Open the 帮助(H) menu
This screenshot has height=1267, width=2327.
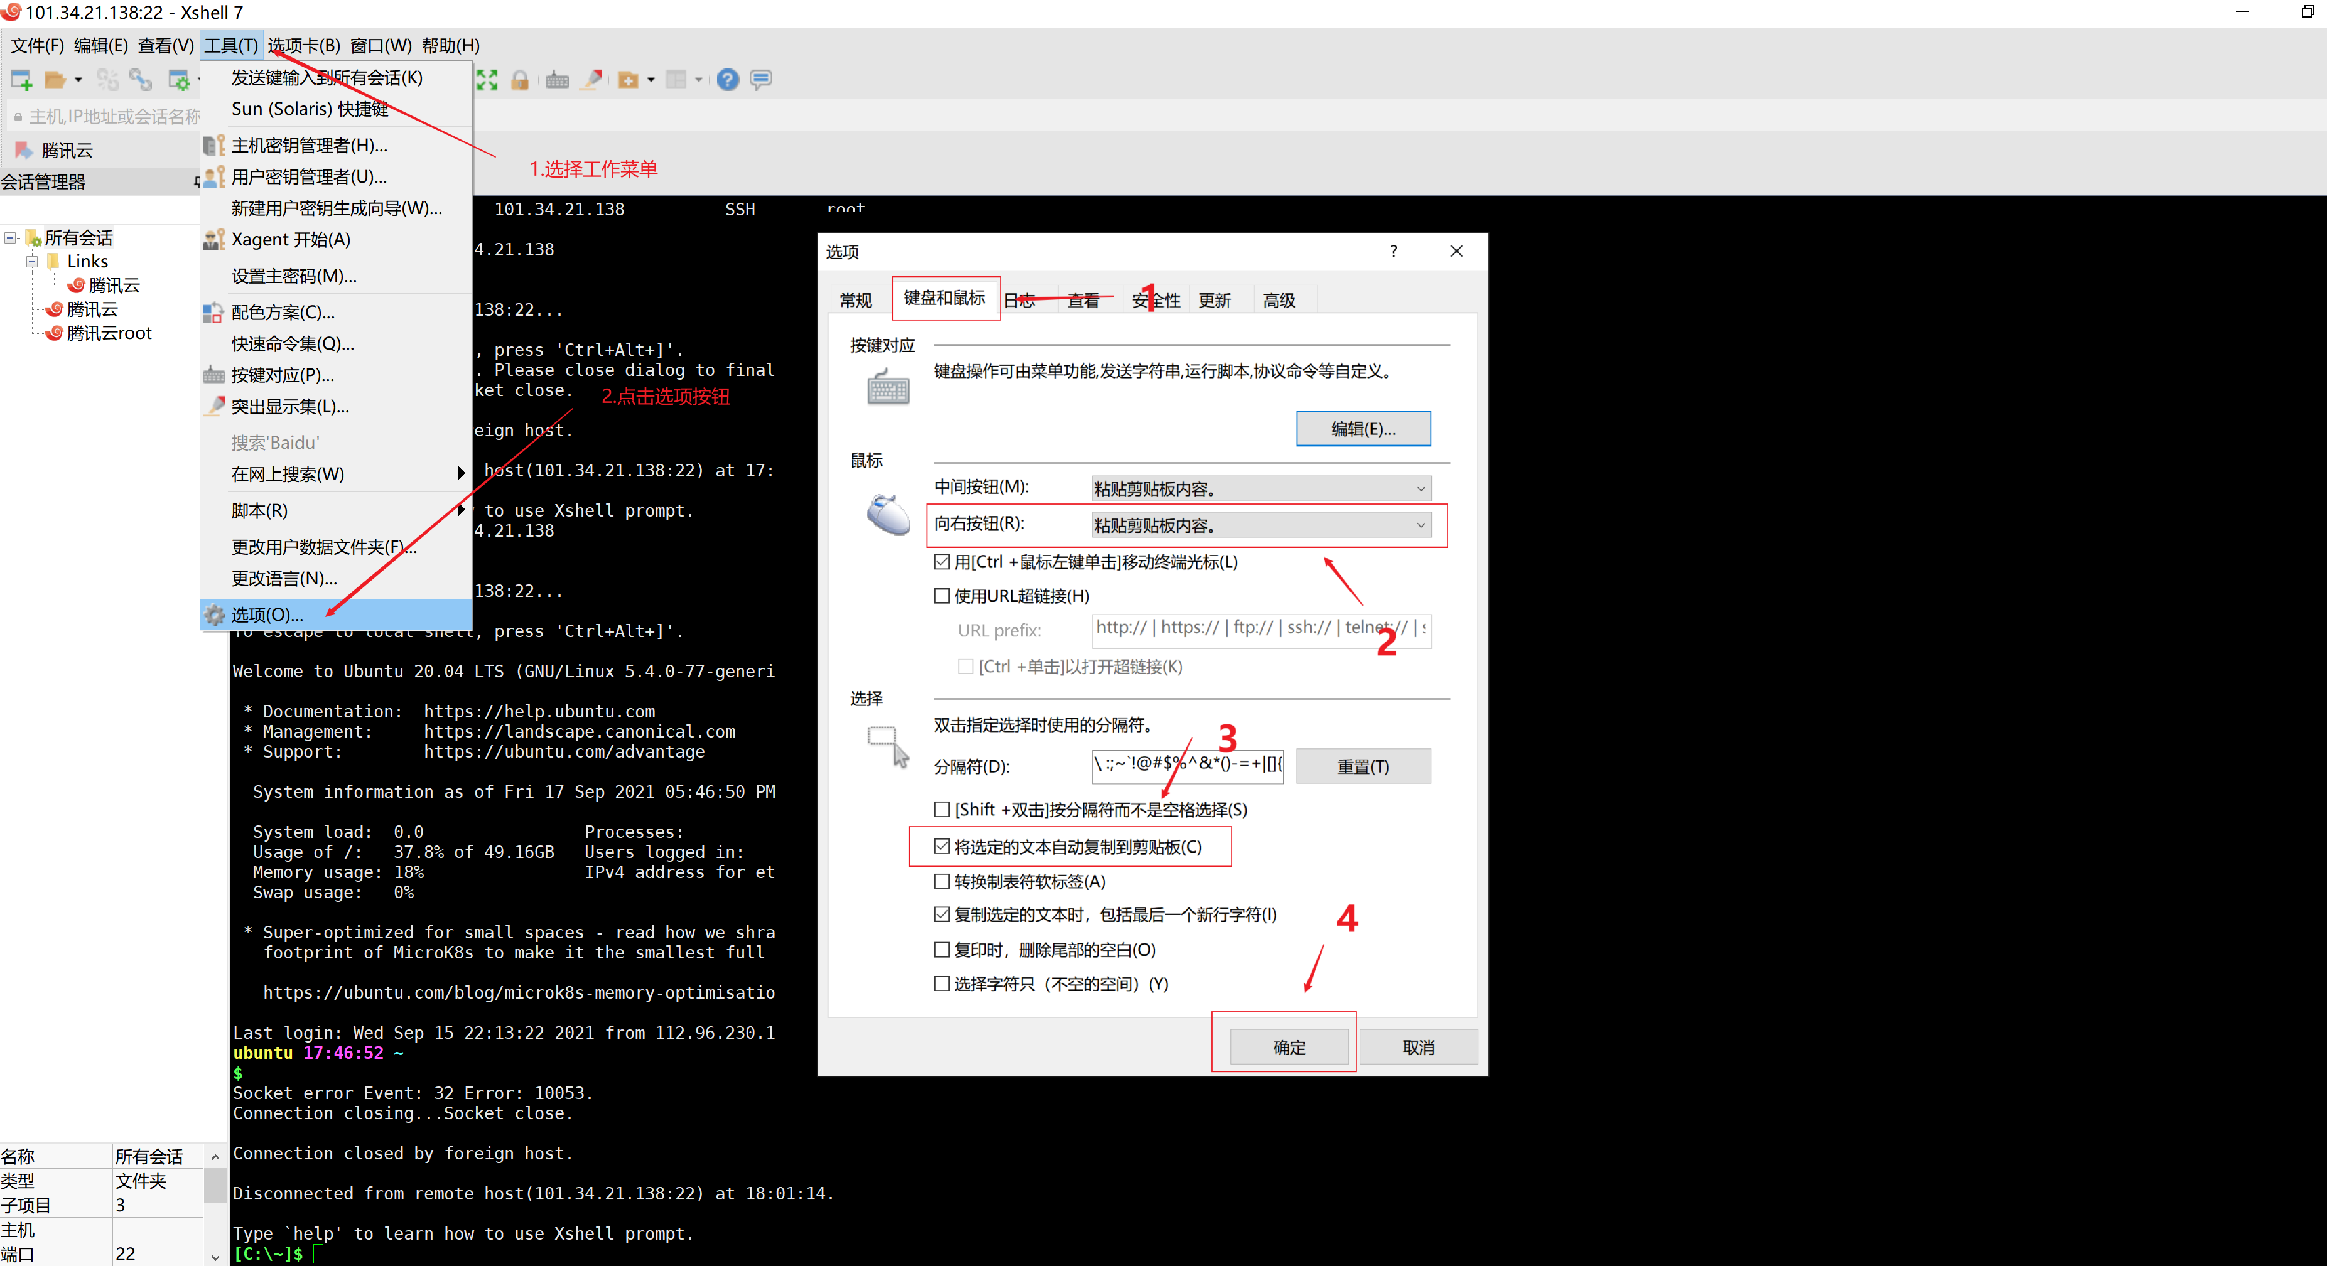tap(451, 45)
